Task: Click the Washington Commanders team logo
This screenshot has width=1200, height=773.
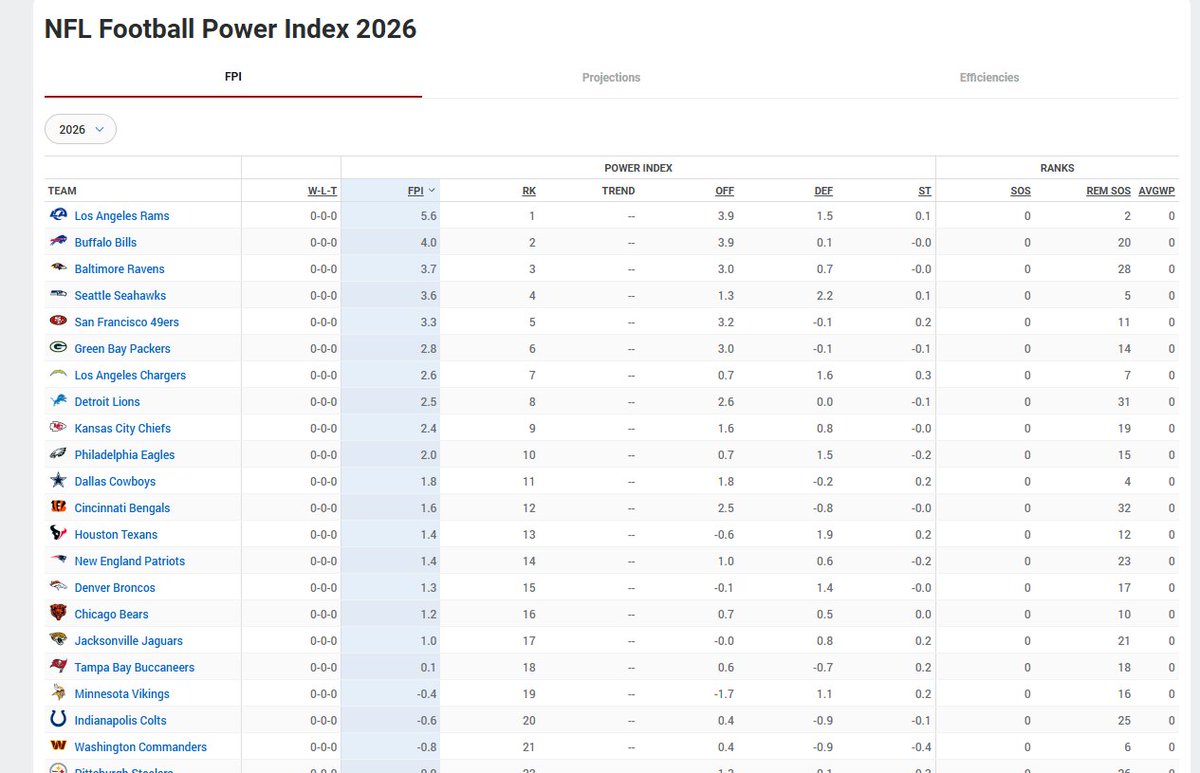Action: 58,747
